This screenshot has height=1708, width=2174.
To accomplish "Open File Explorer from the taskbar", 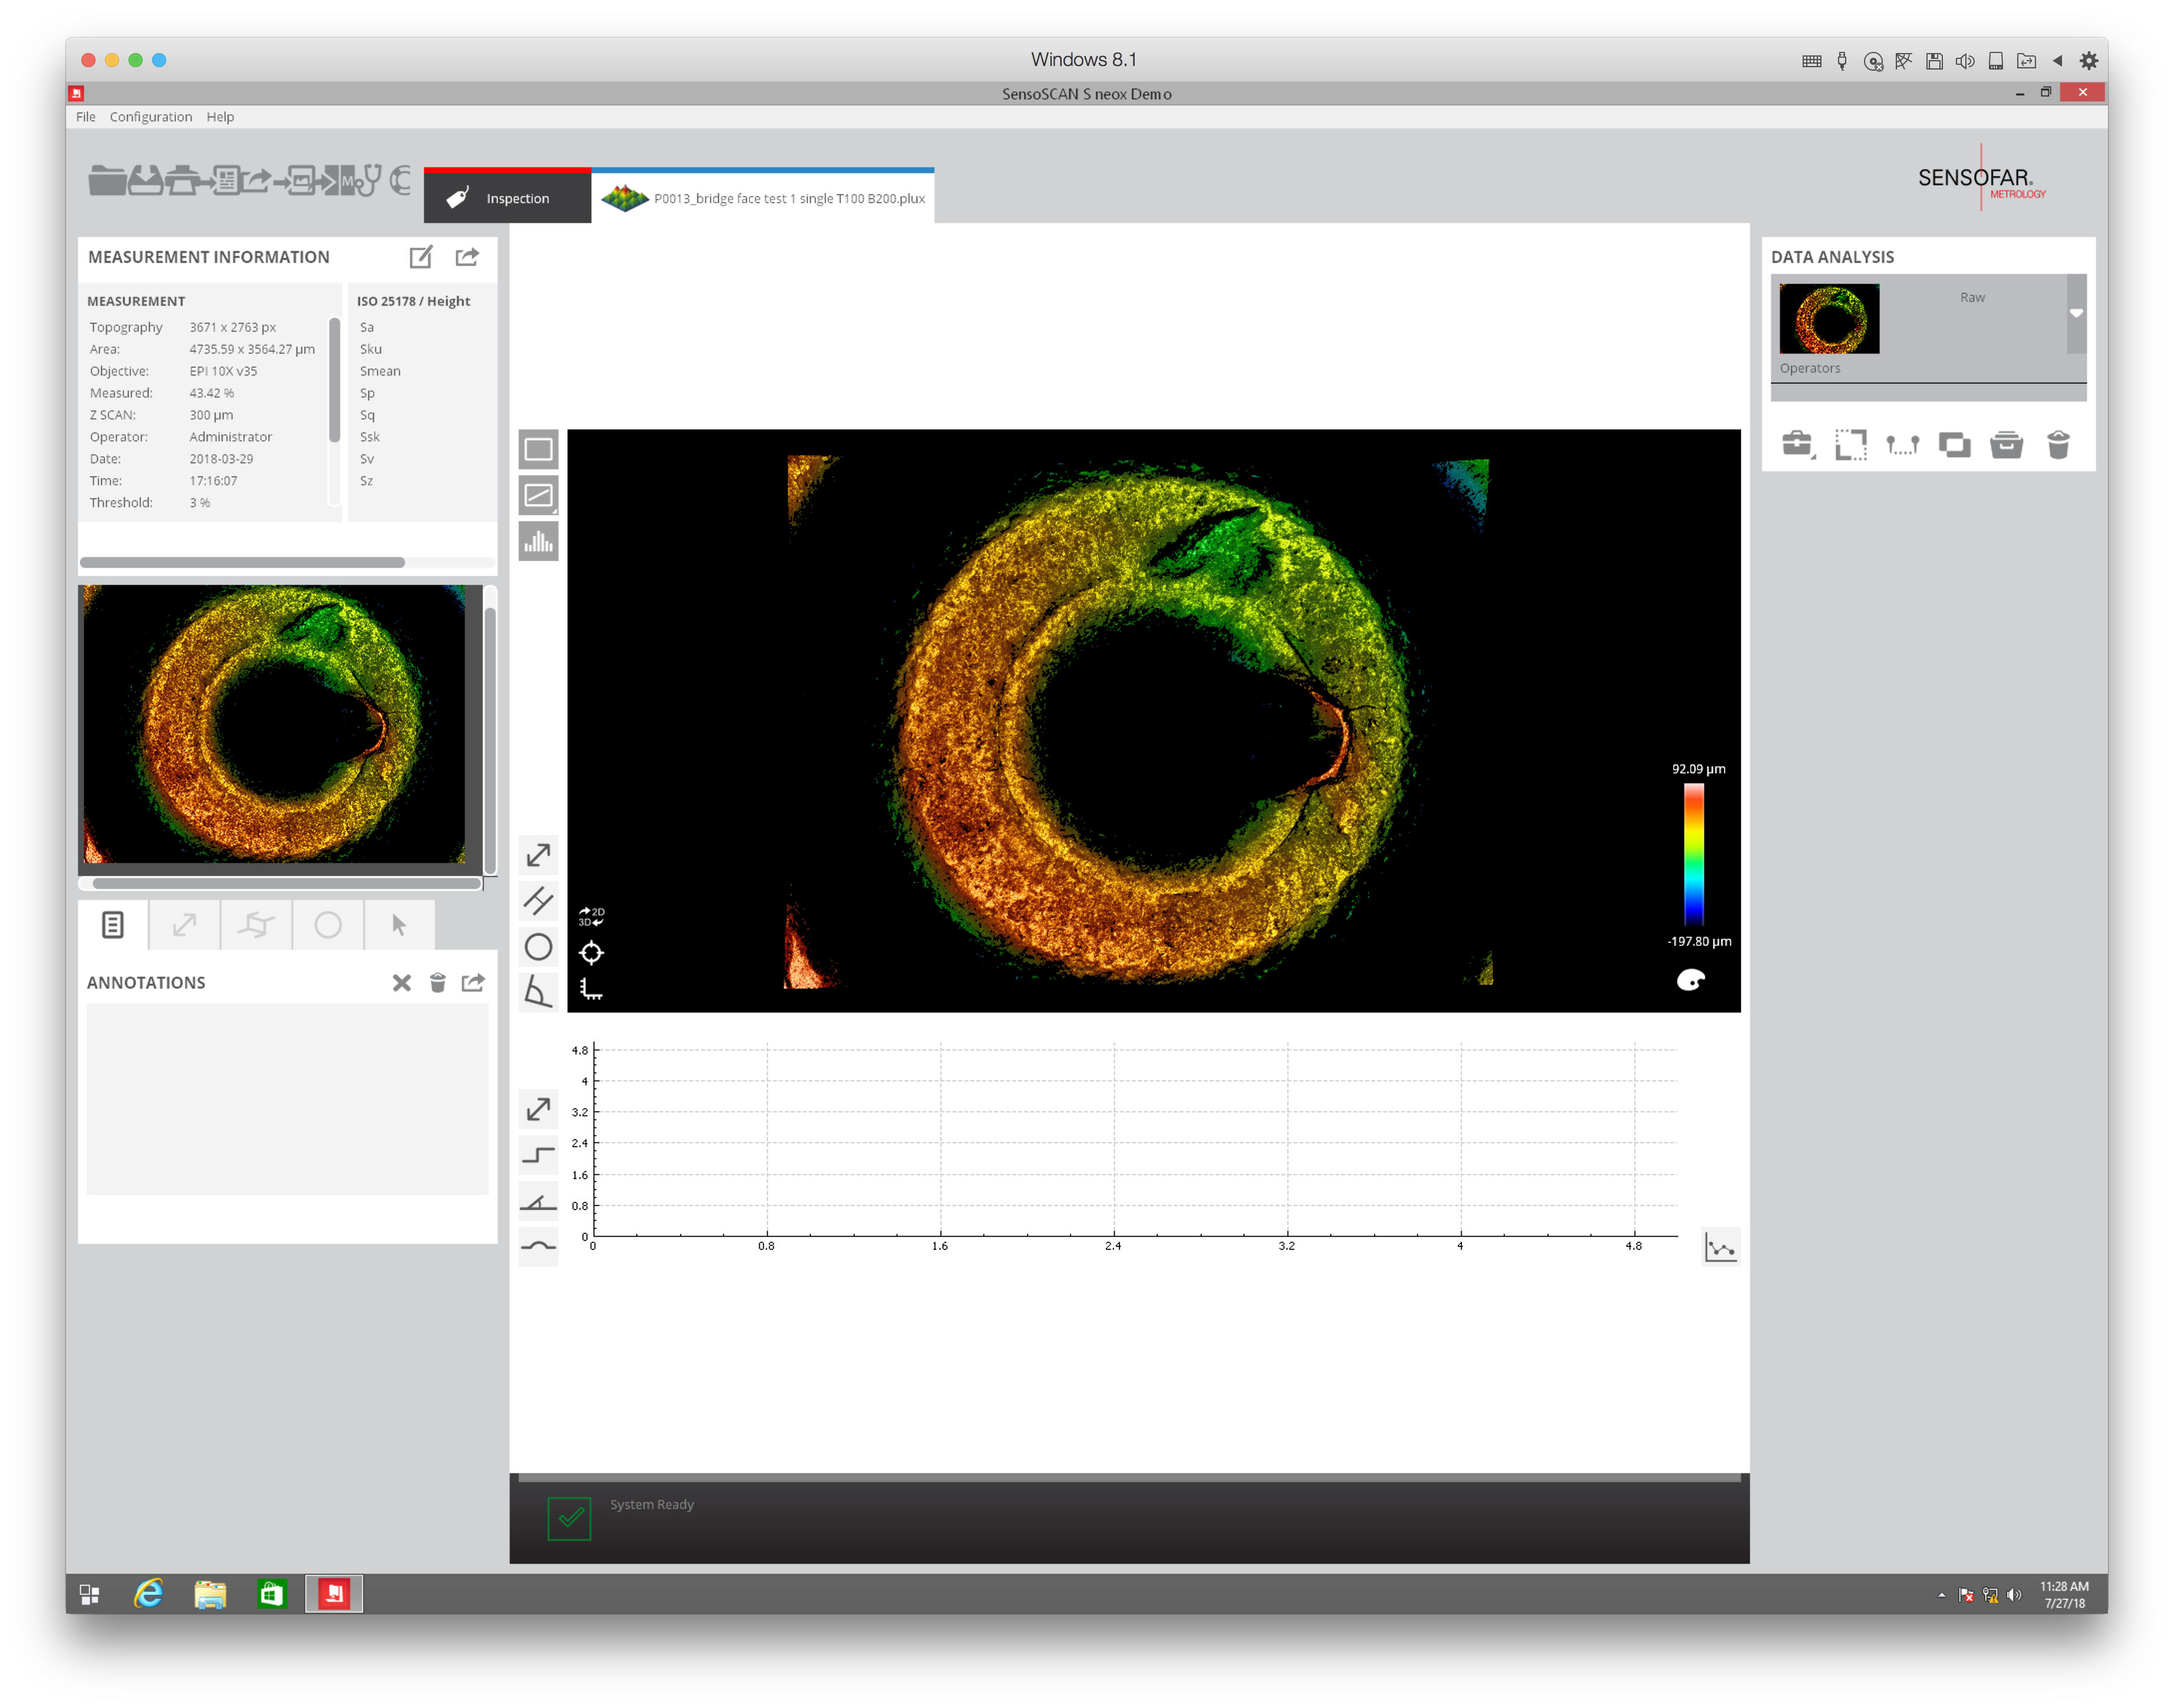I will 210,1593.
